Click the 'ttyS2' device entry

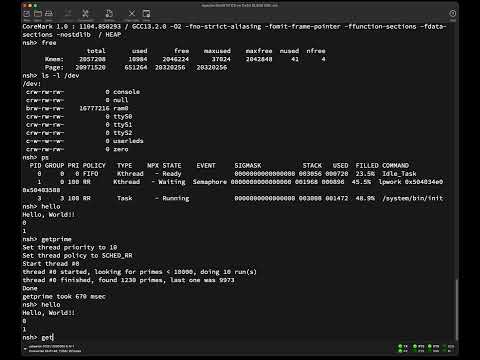(123, 133)
